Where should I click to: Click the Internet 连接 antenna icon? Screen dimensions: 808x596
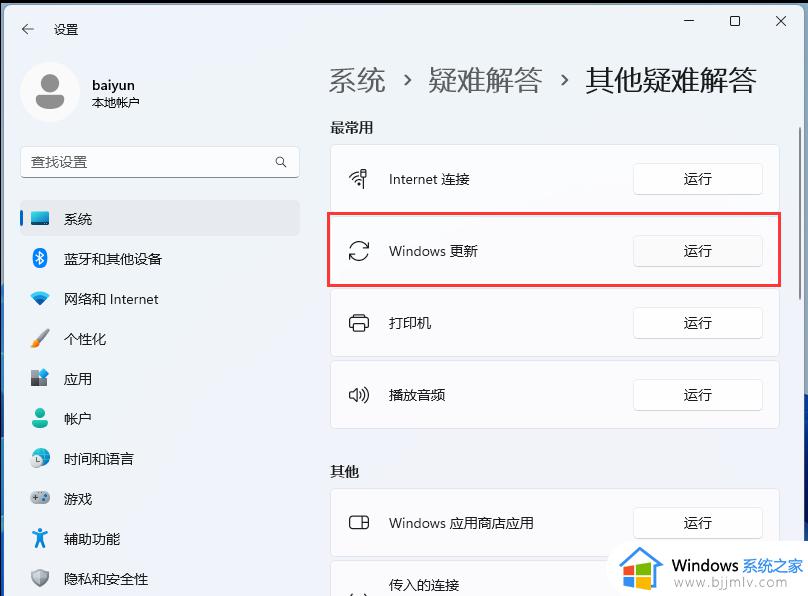359,179
